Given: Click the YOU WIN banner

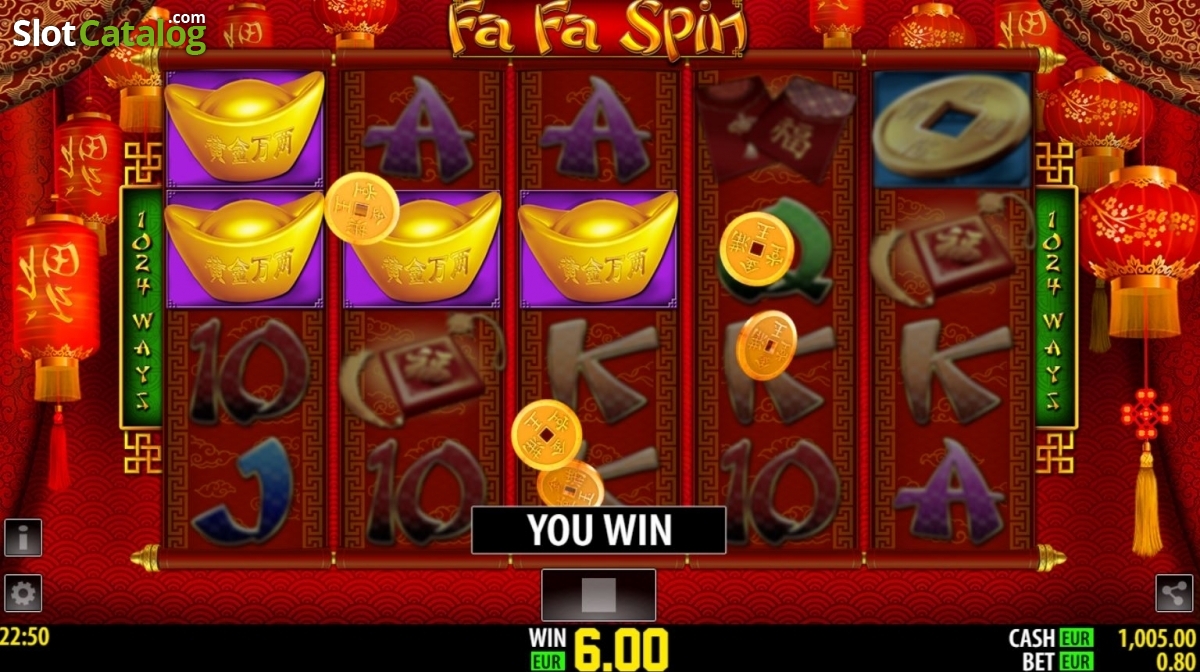Looking at the screenshot, I should pos(599,530).
